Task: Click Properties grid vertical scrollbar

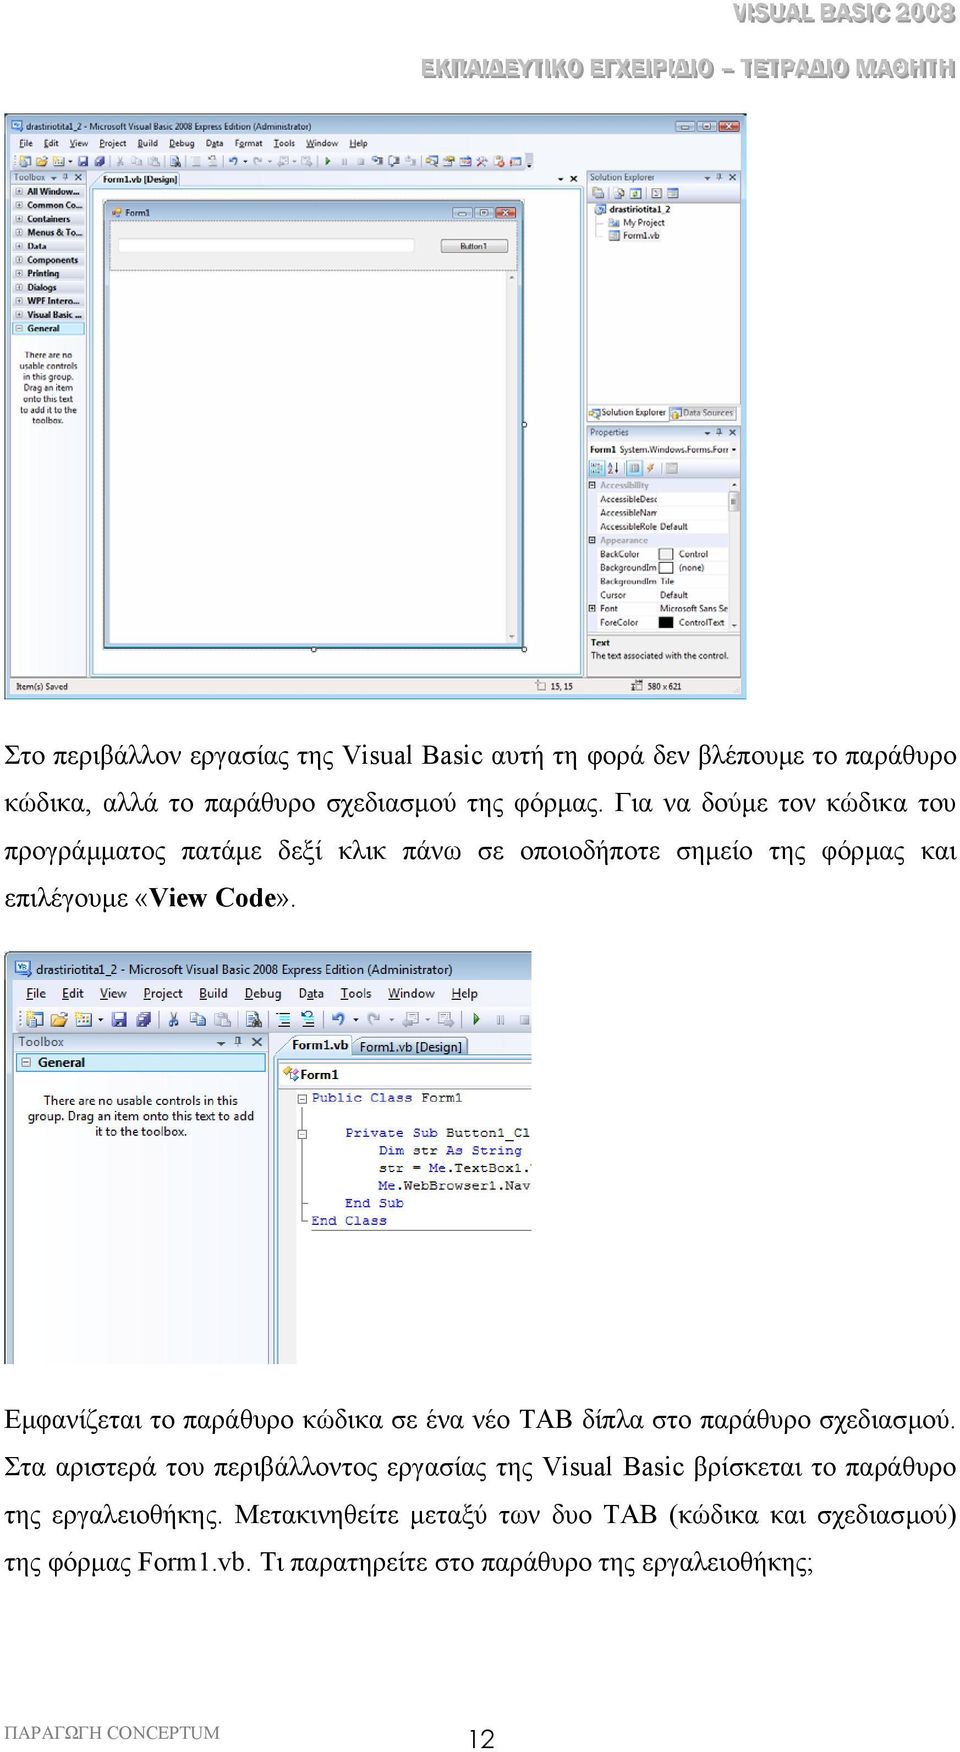Action: pos(734,555)
